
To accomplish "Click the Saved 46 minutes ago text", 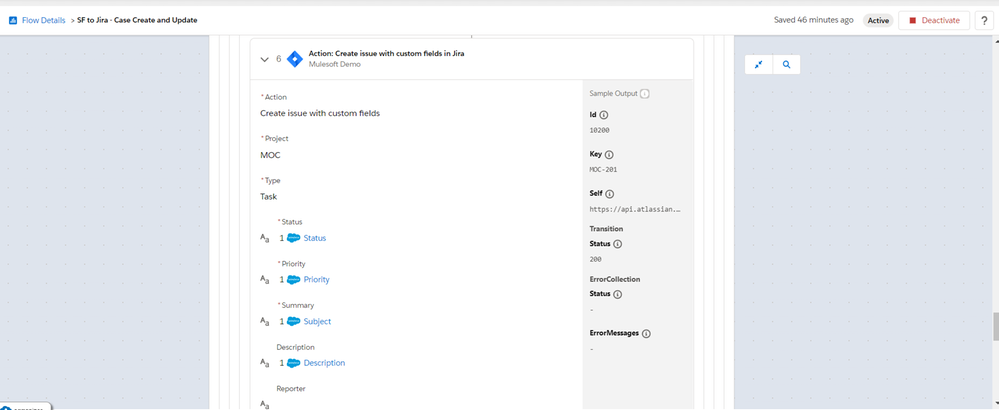I will coord(814,20).
